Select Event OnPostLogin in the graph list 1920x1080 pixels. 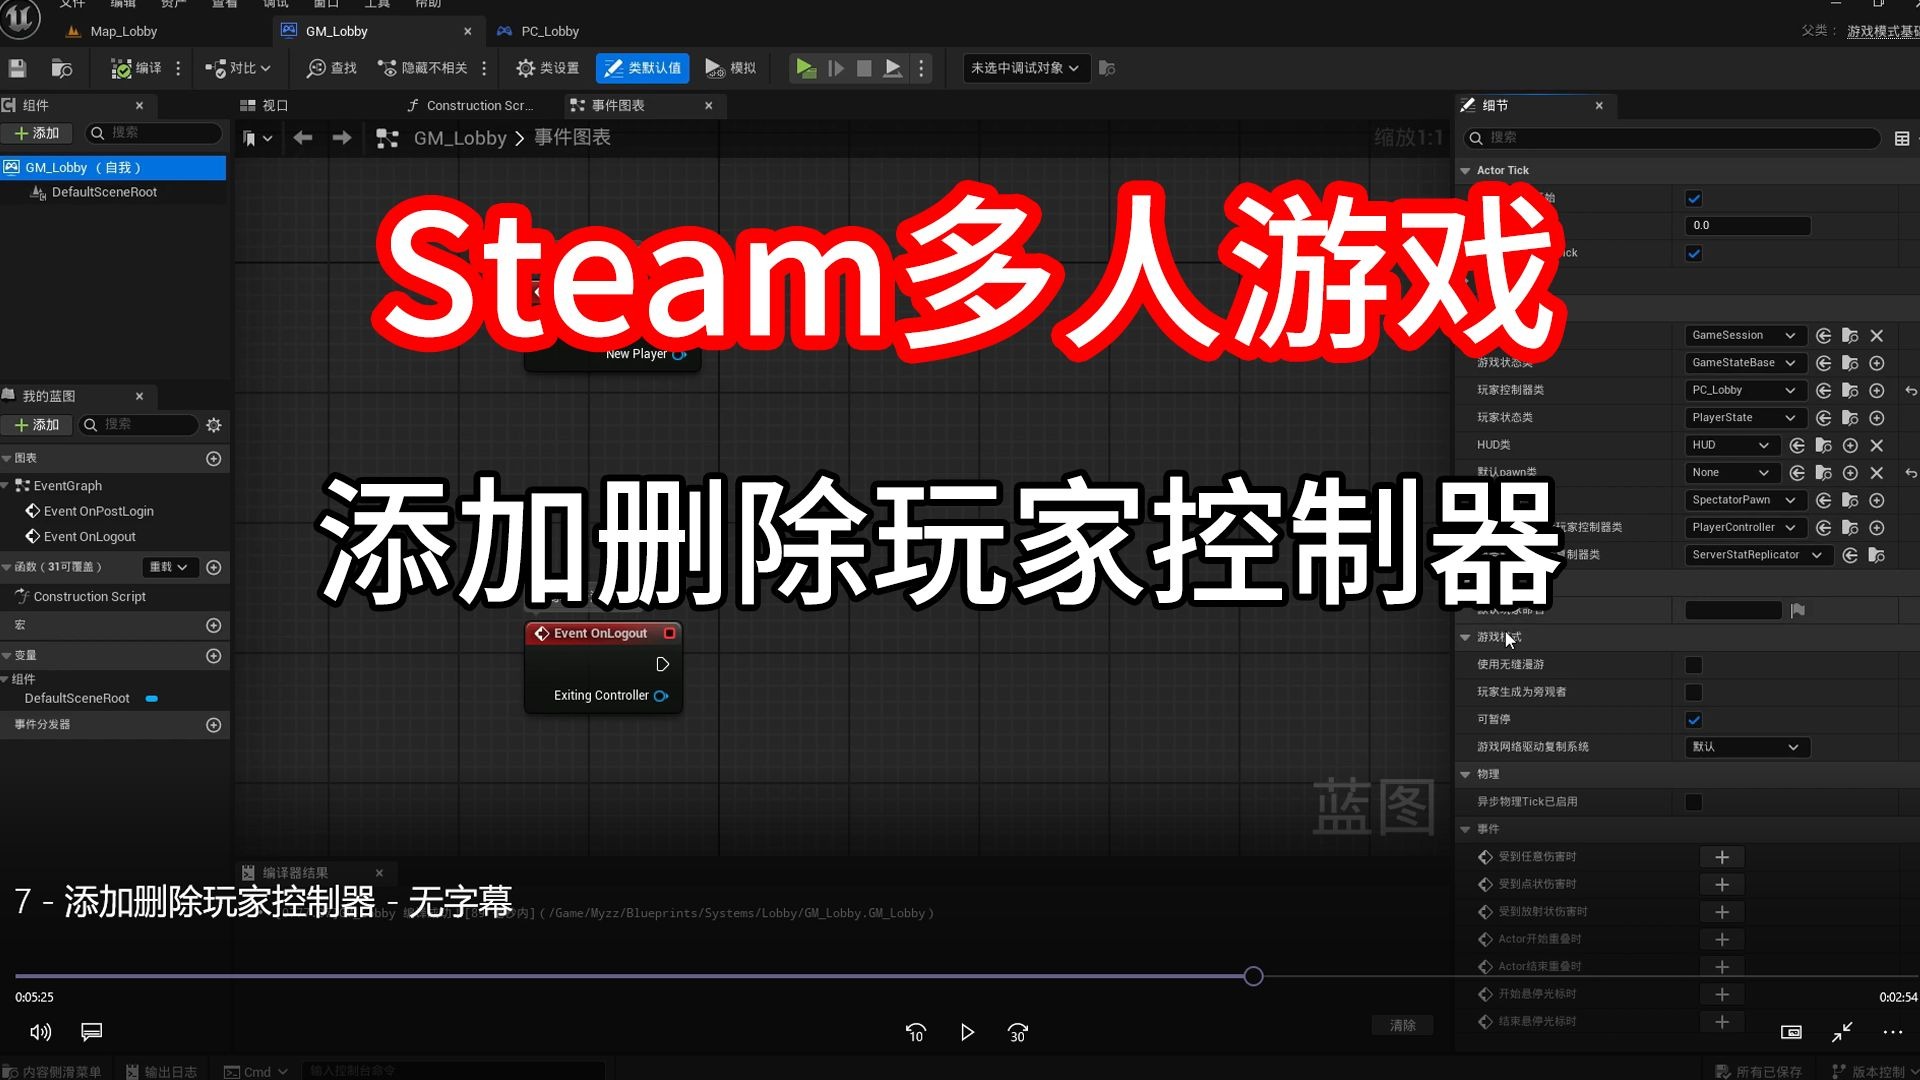click(98, 511)
